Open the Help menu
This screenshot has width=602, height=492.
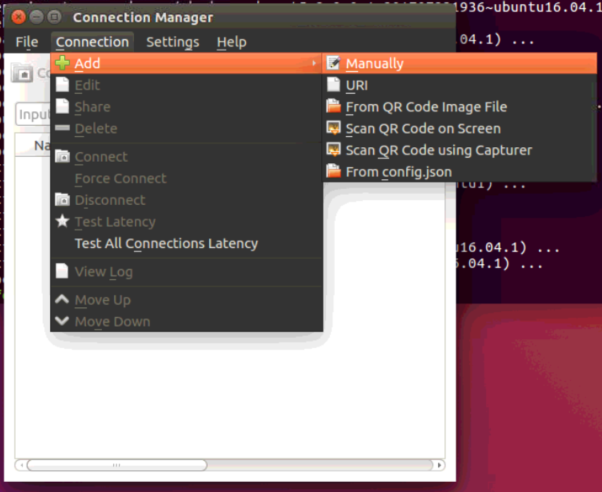tap(231, 42)
